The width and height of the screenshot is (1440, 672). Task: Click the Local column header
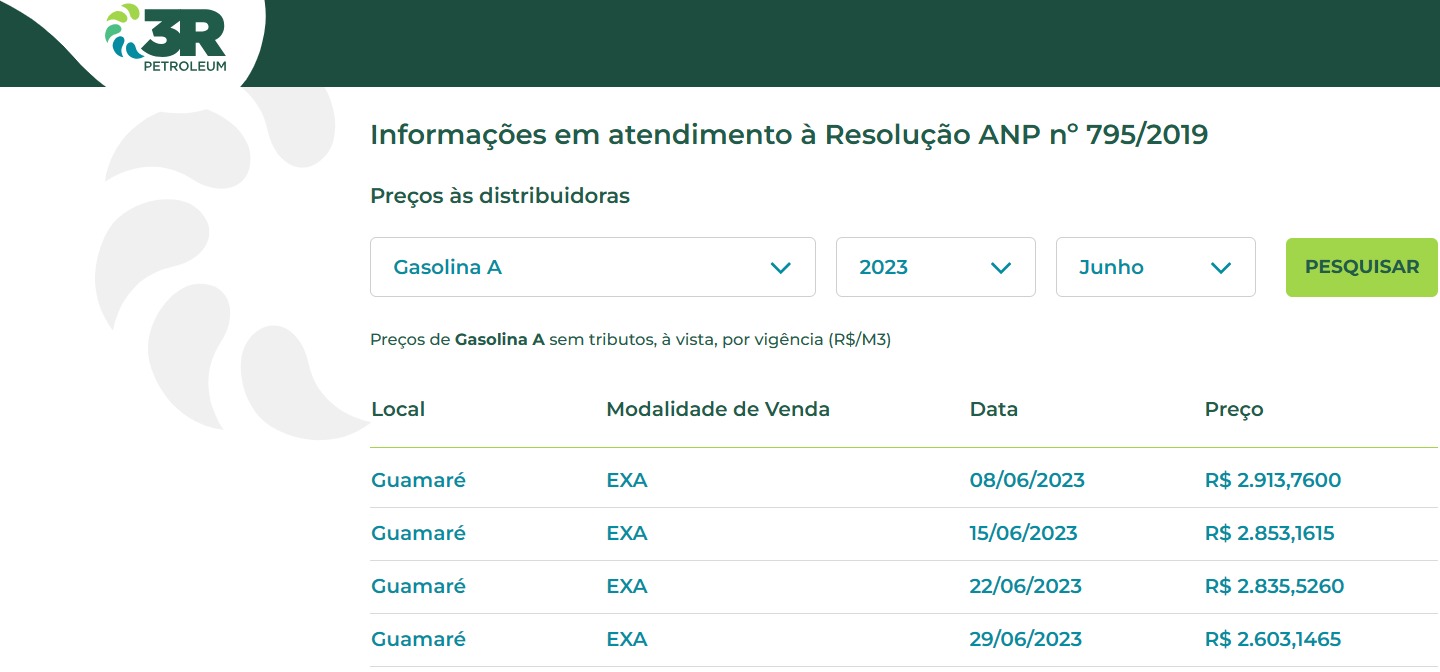pyautogui.click(x=398, y=409)
